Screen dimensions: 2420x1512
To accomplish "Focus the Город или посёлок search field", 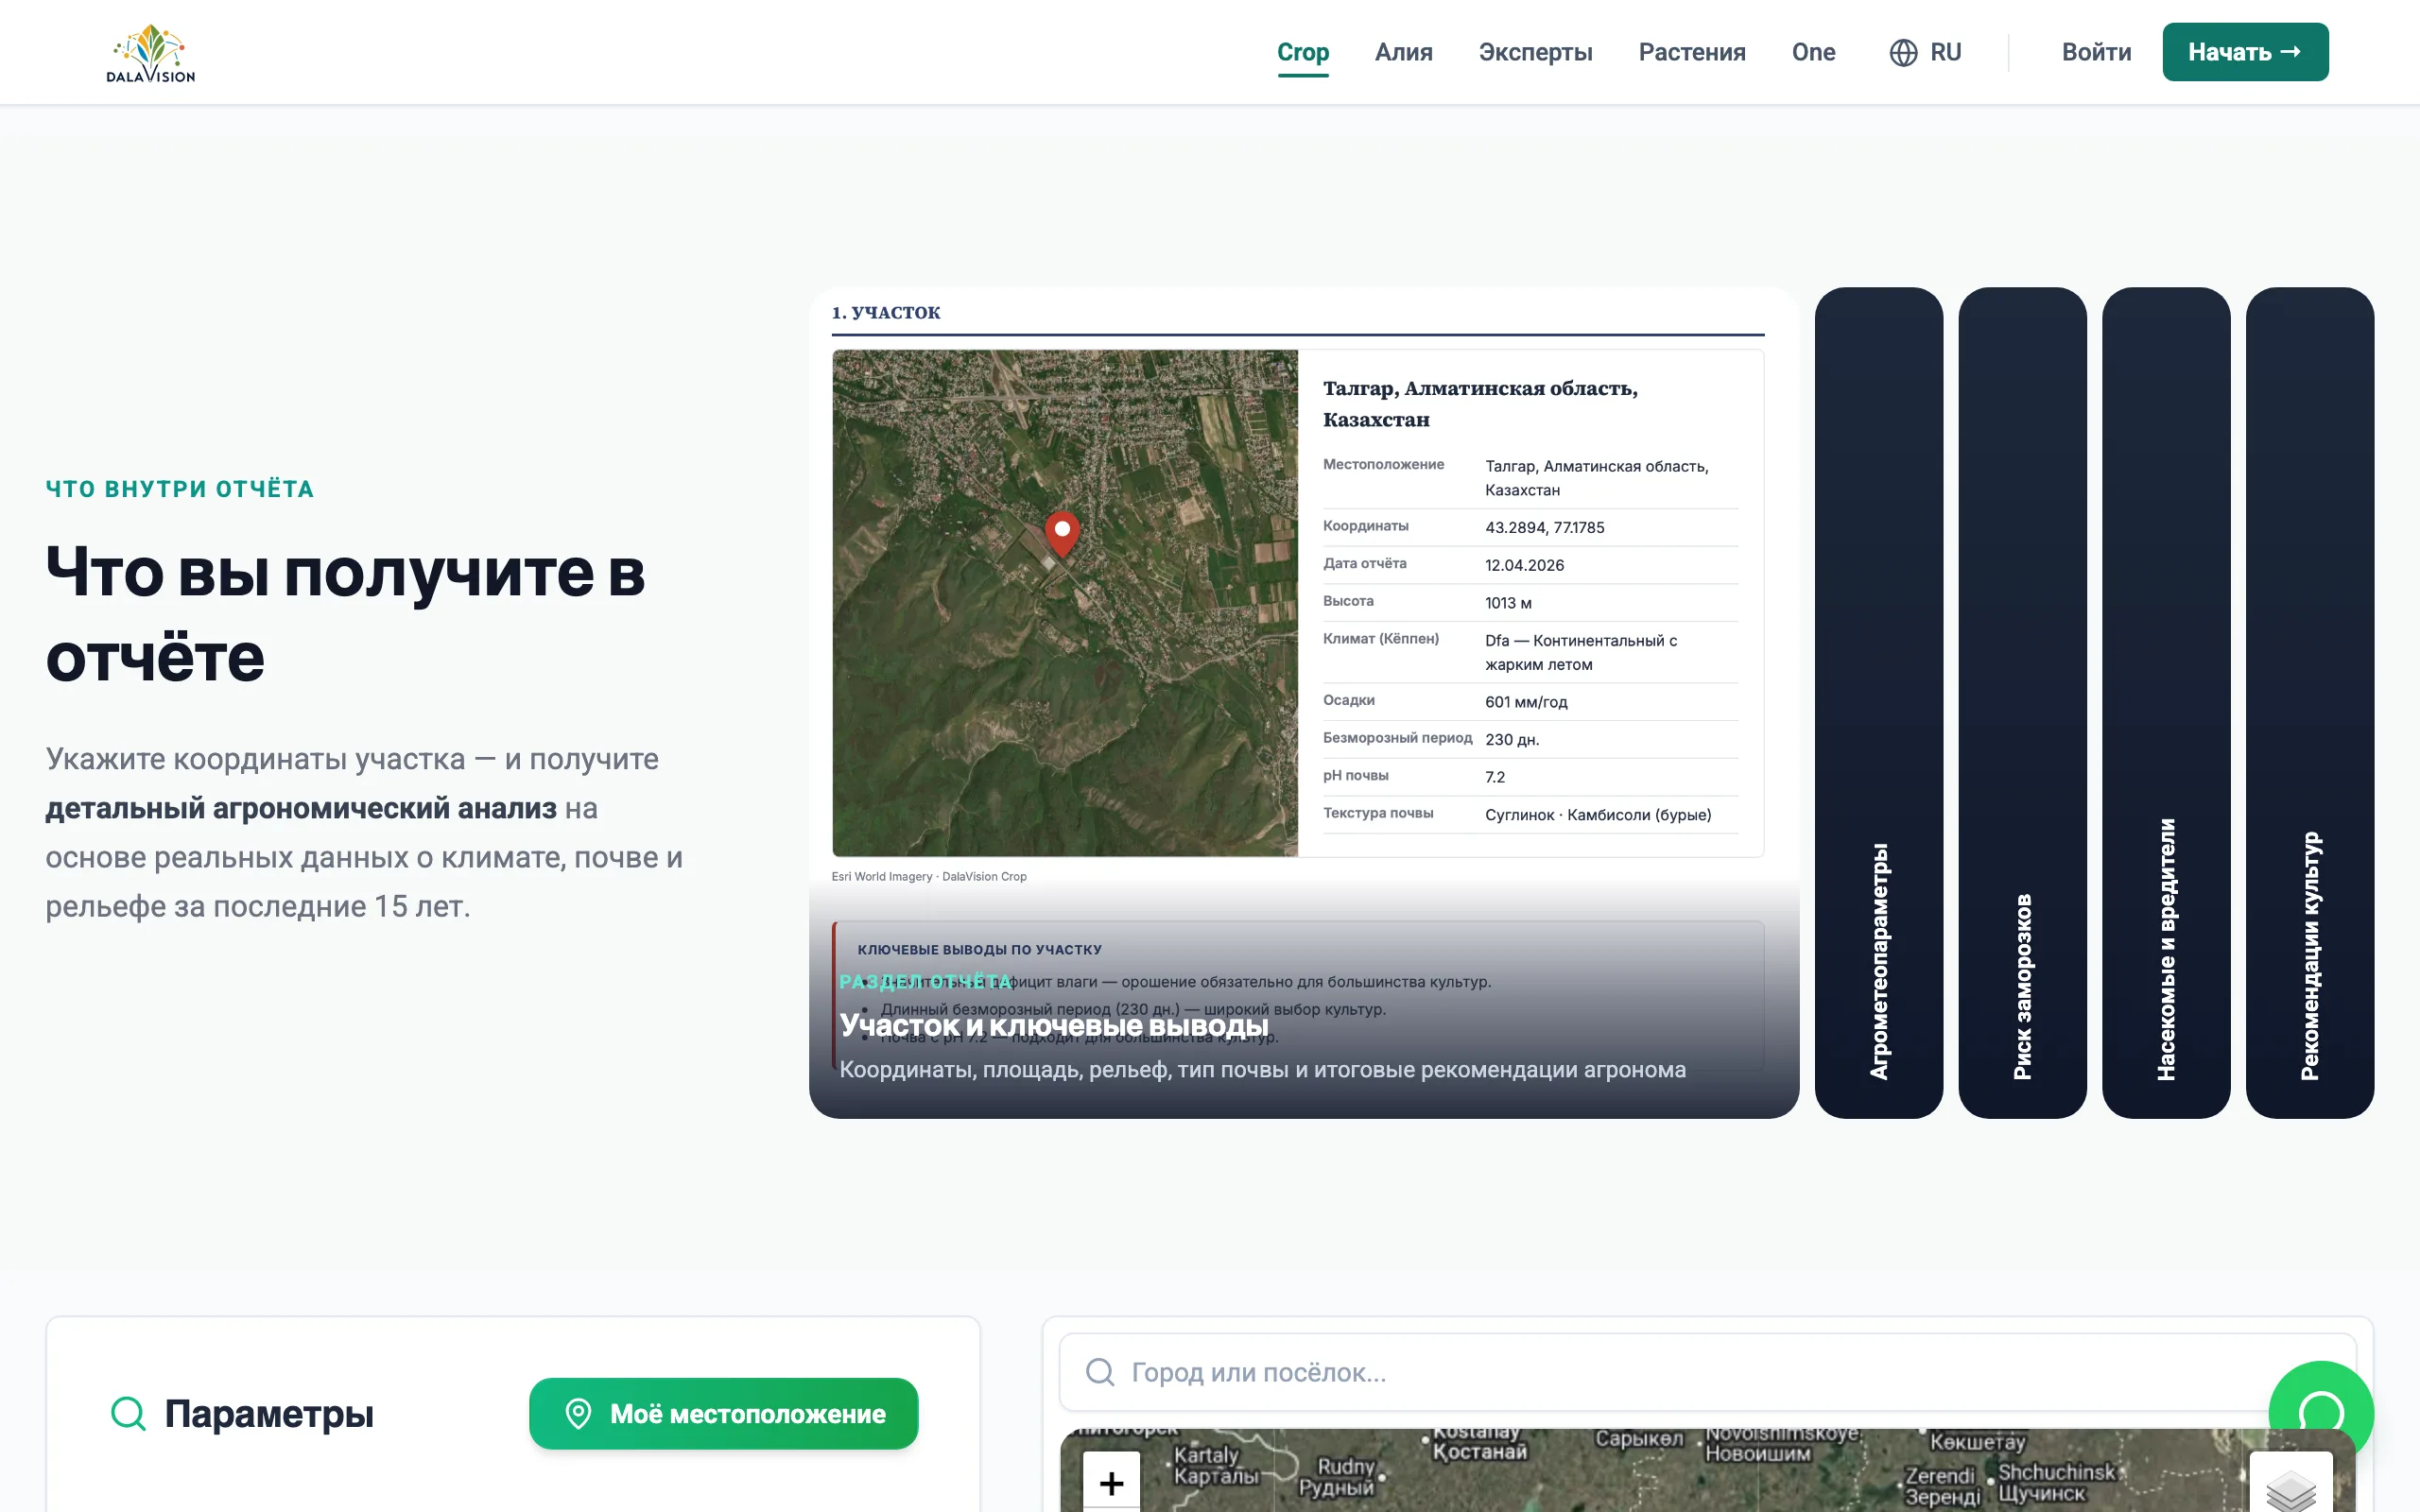I will [1707, 1372].
